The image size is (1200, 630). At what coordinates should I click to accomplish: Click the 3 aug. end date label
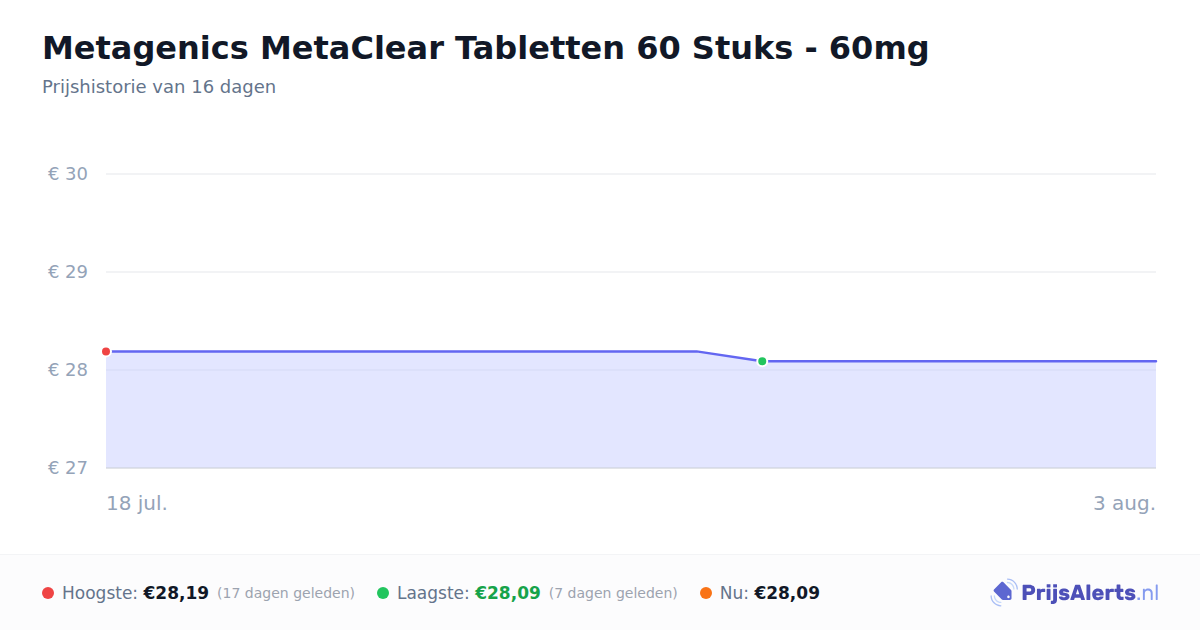1124,503
